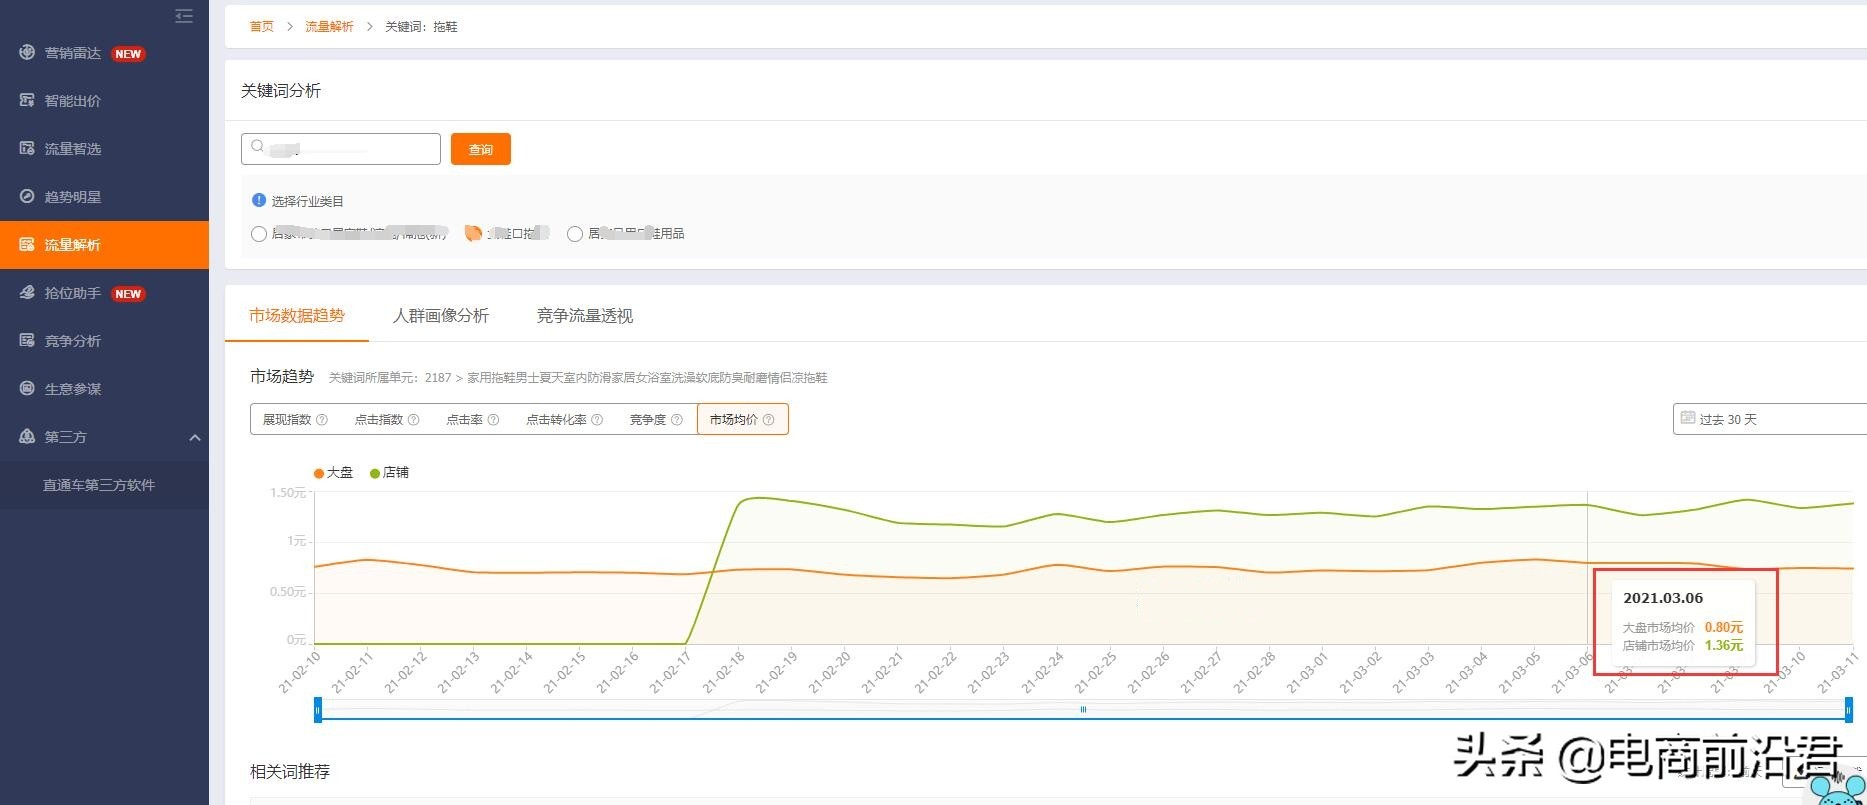
Task: Click the left handle of the chart range slider
Action: [x=318, y=710]
